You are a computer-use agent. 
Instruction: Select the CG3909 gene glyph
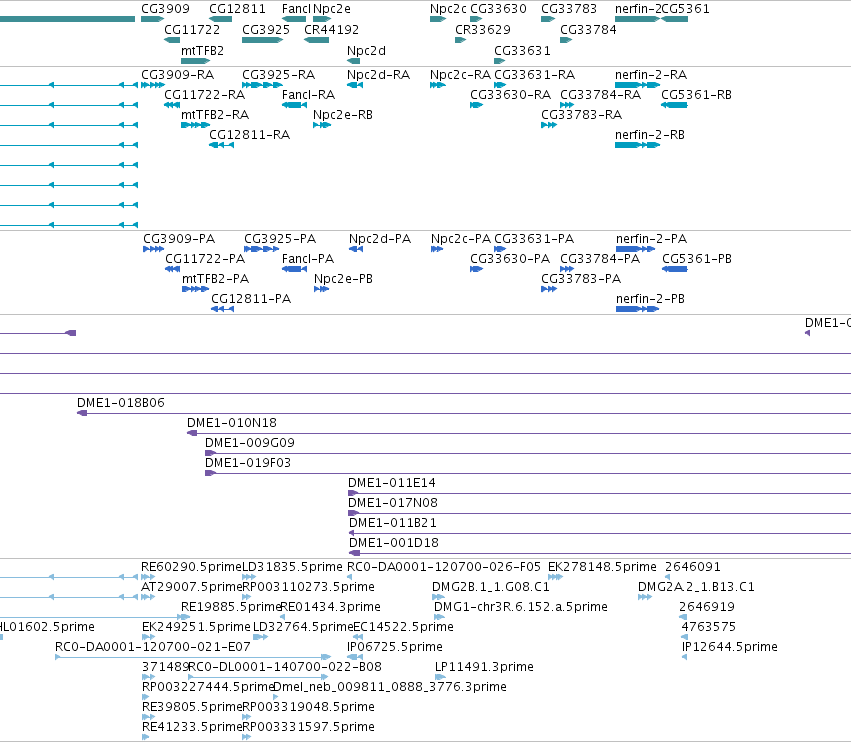pyautogui.click(x=153, y=19)
